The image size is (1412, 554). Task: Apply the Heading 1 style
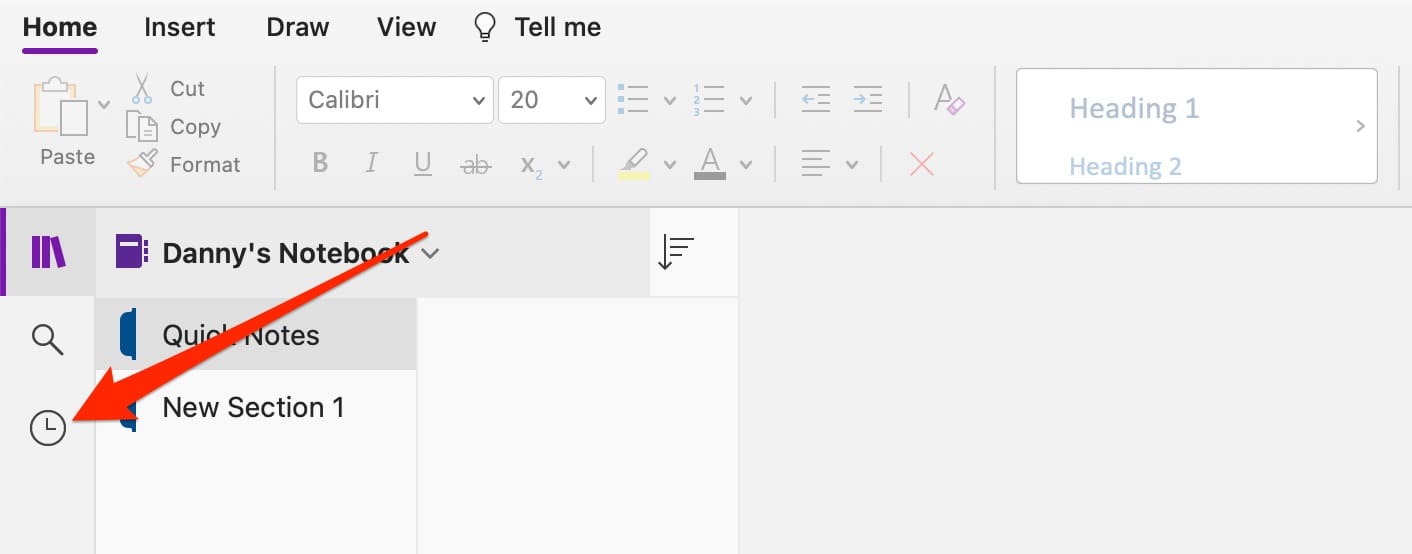pyautogui.click(x=1134, y=108)
